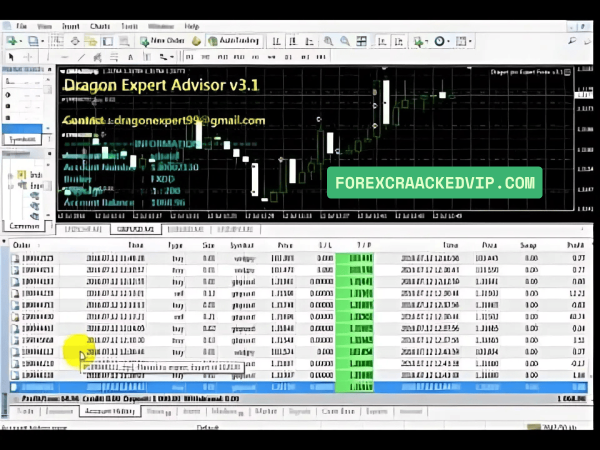The height and width of the screenshot is (450, 600).
Task: Select the Common tab in Navigator
Action: (x=24, y=226)
